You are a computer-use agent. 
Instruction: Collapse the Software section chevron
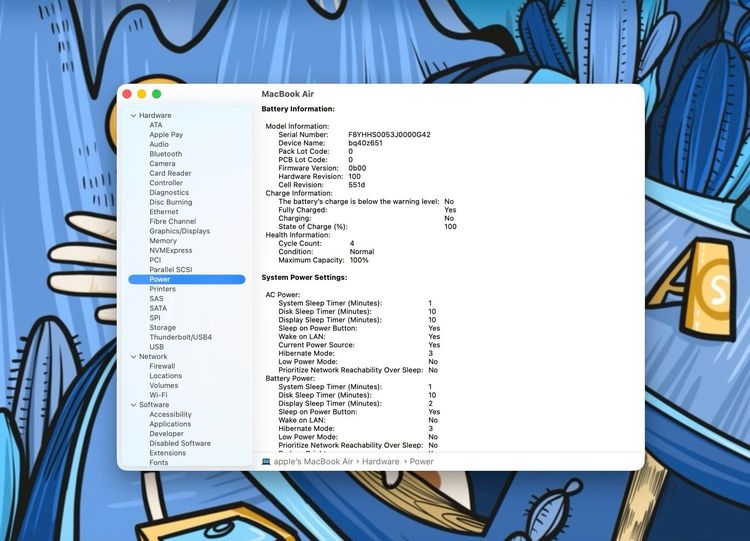(x=133, y=405)
